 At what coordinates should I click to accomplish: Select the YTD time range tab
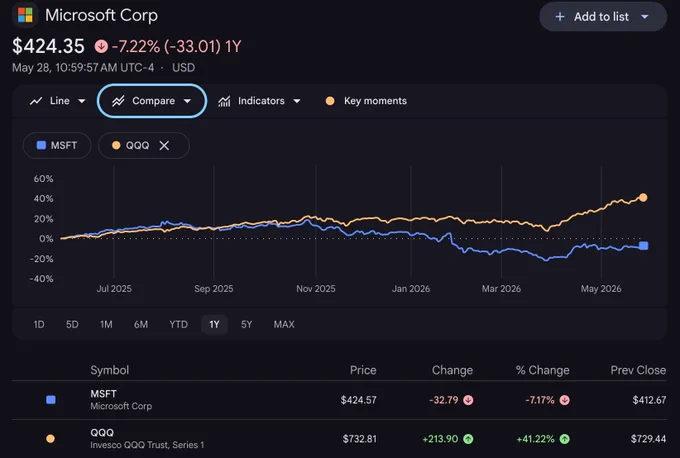coord(178,324)
